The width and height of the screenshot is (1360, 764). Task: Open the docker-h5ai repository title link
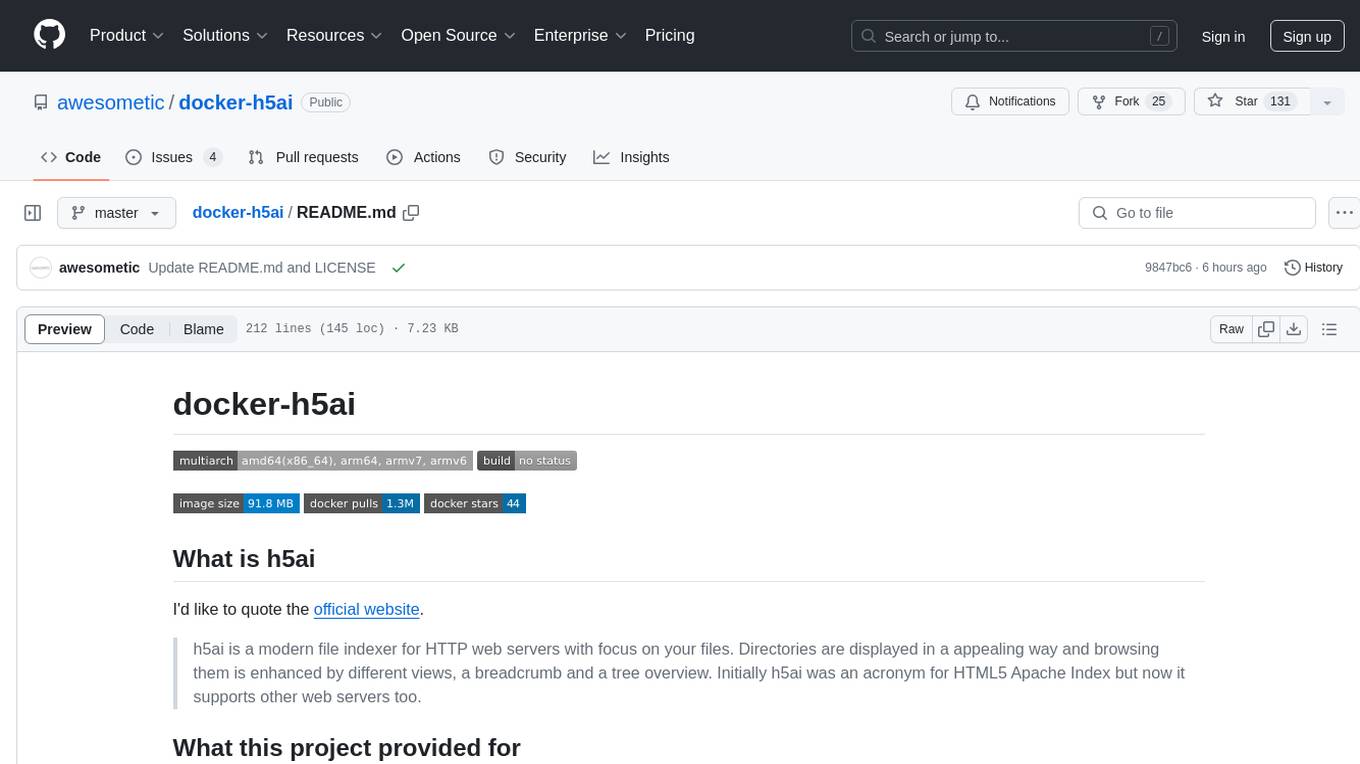pyautogui.click(x=236, y=102)
